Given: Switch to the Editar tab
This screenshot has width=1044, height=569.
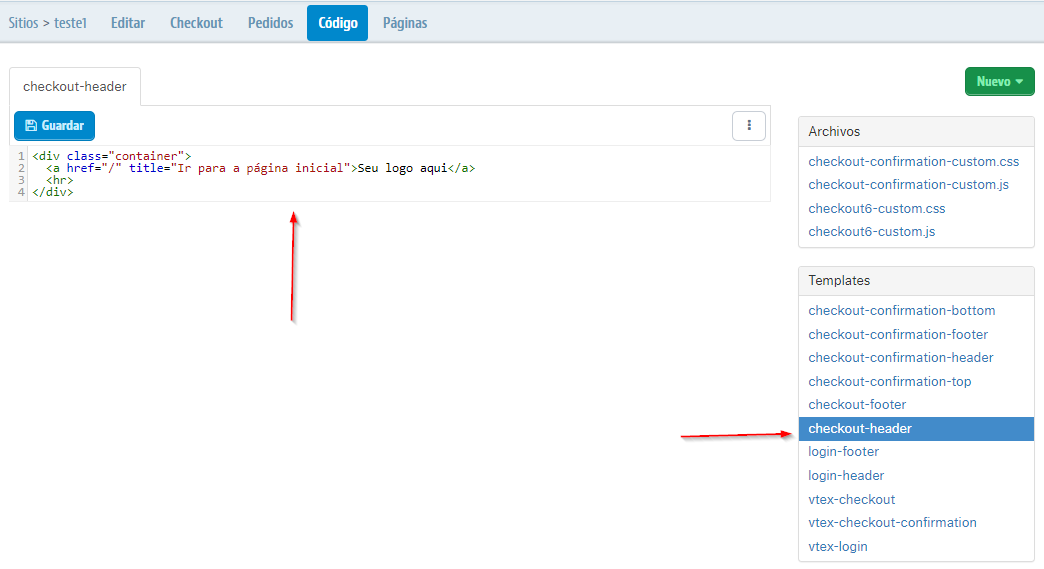Looking at the screenshot, I should click(x=128, y=23).
